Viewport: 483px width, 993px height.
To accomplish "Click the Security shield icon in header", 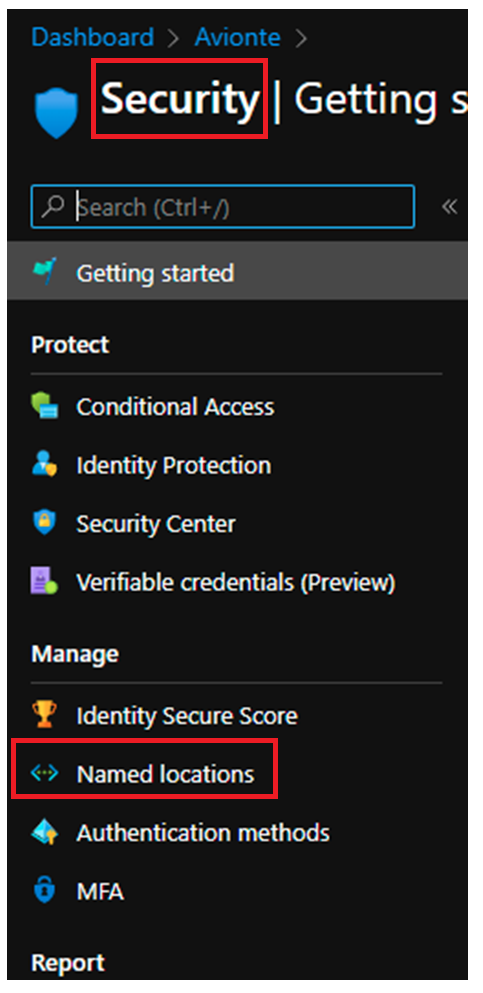I will (x=57, y=113).
